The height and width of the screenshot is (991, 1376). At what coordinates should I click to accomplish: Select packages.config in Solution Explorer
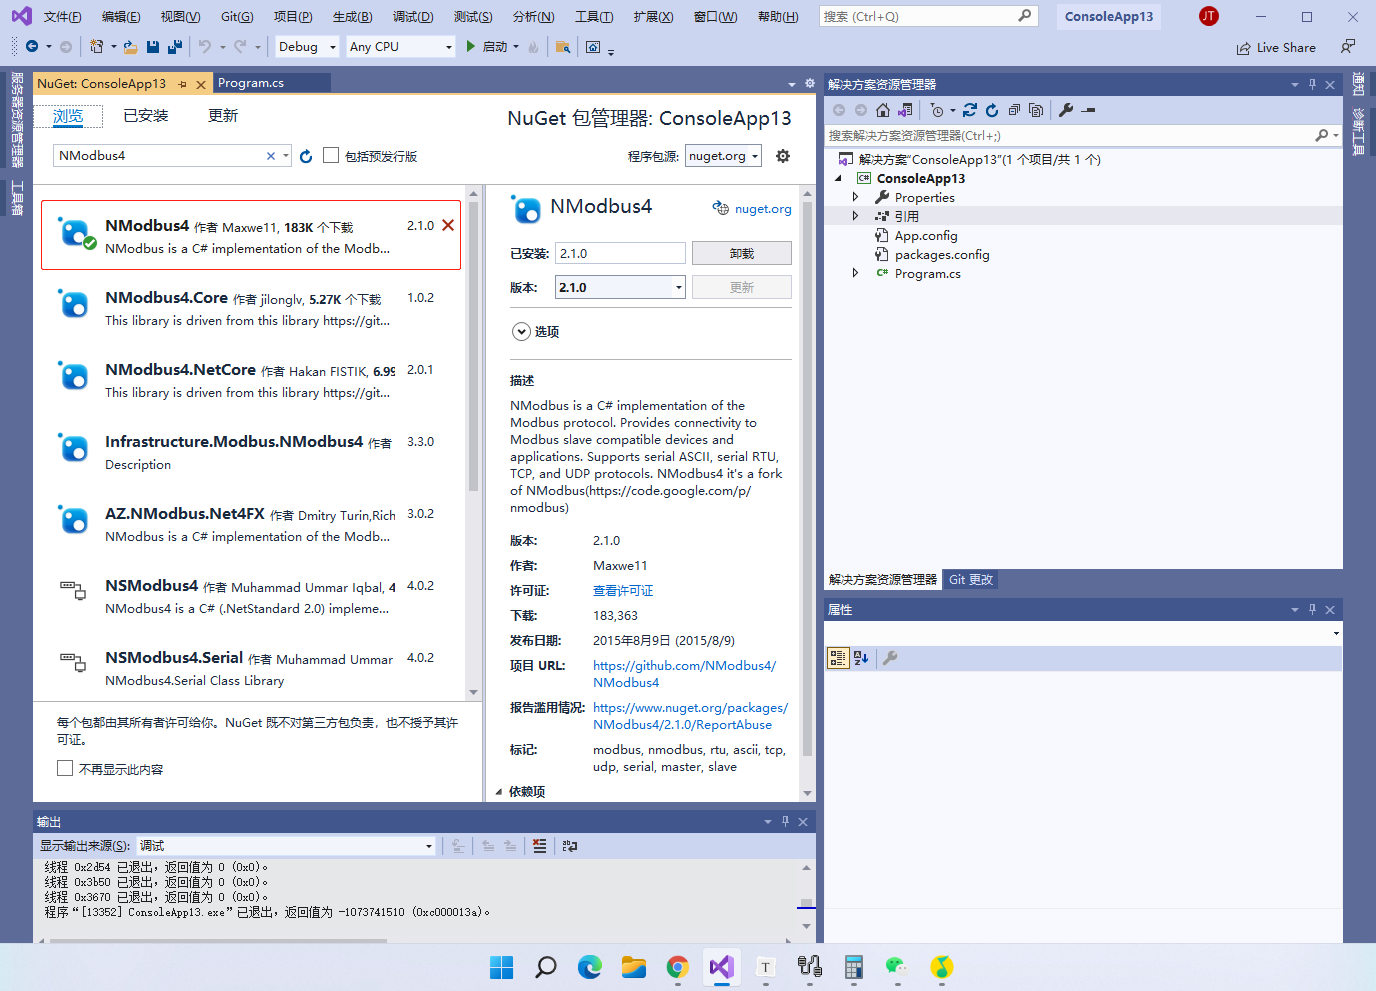click(x=941, y=254)
